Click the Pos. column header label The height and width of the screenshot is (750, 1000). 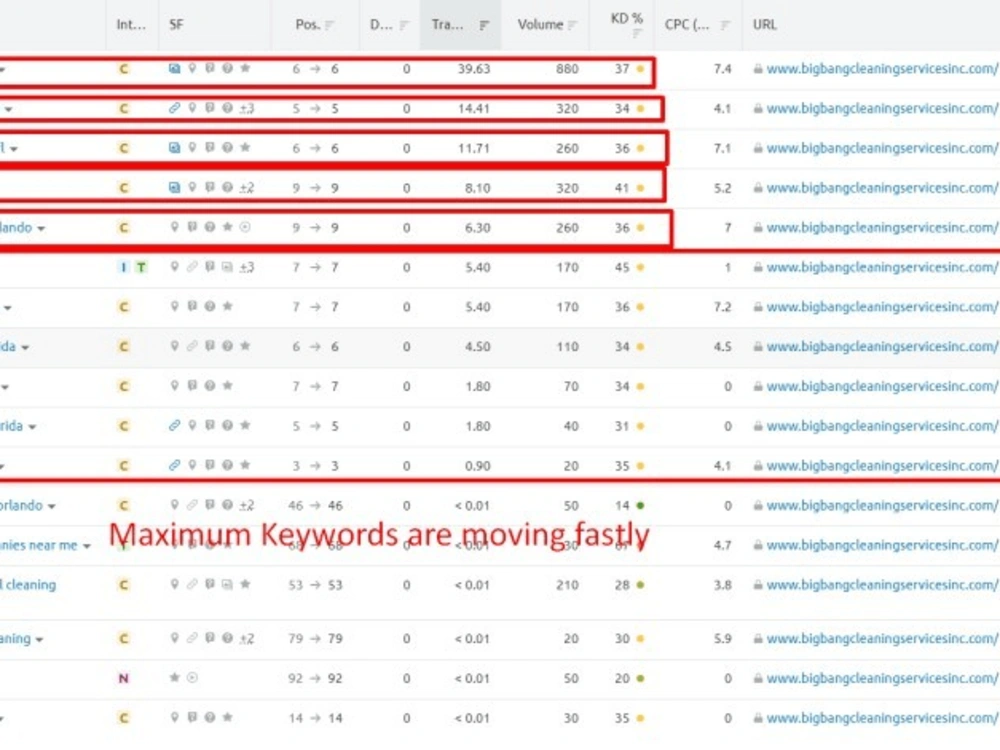point(307,25)
